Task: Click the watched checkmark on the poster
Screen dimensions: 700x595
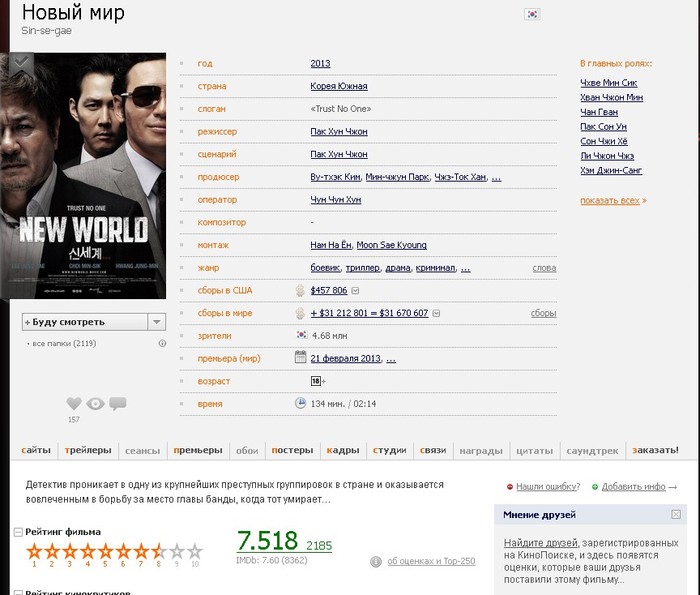Action: pos(21,63)
